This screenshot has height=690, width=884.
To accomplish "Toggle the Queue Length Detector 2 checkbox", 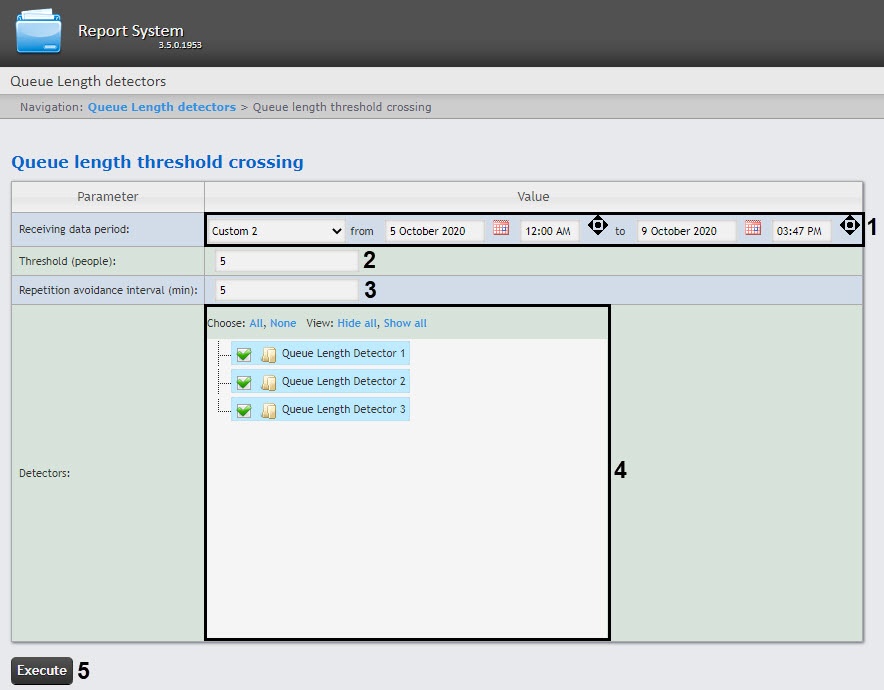I will [x=244, y=382].
